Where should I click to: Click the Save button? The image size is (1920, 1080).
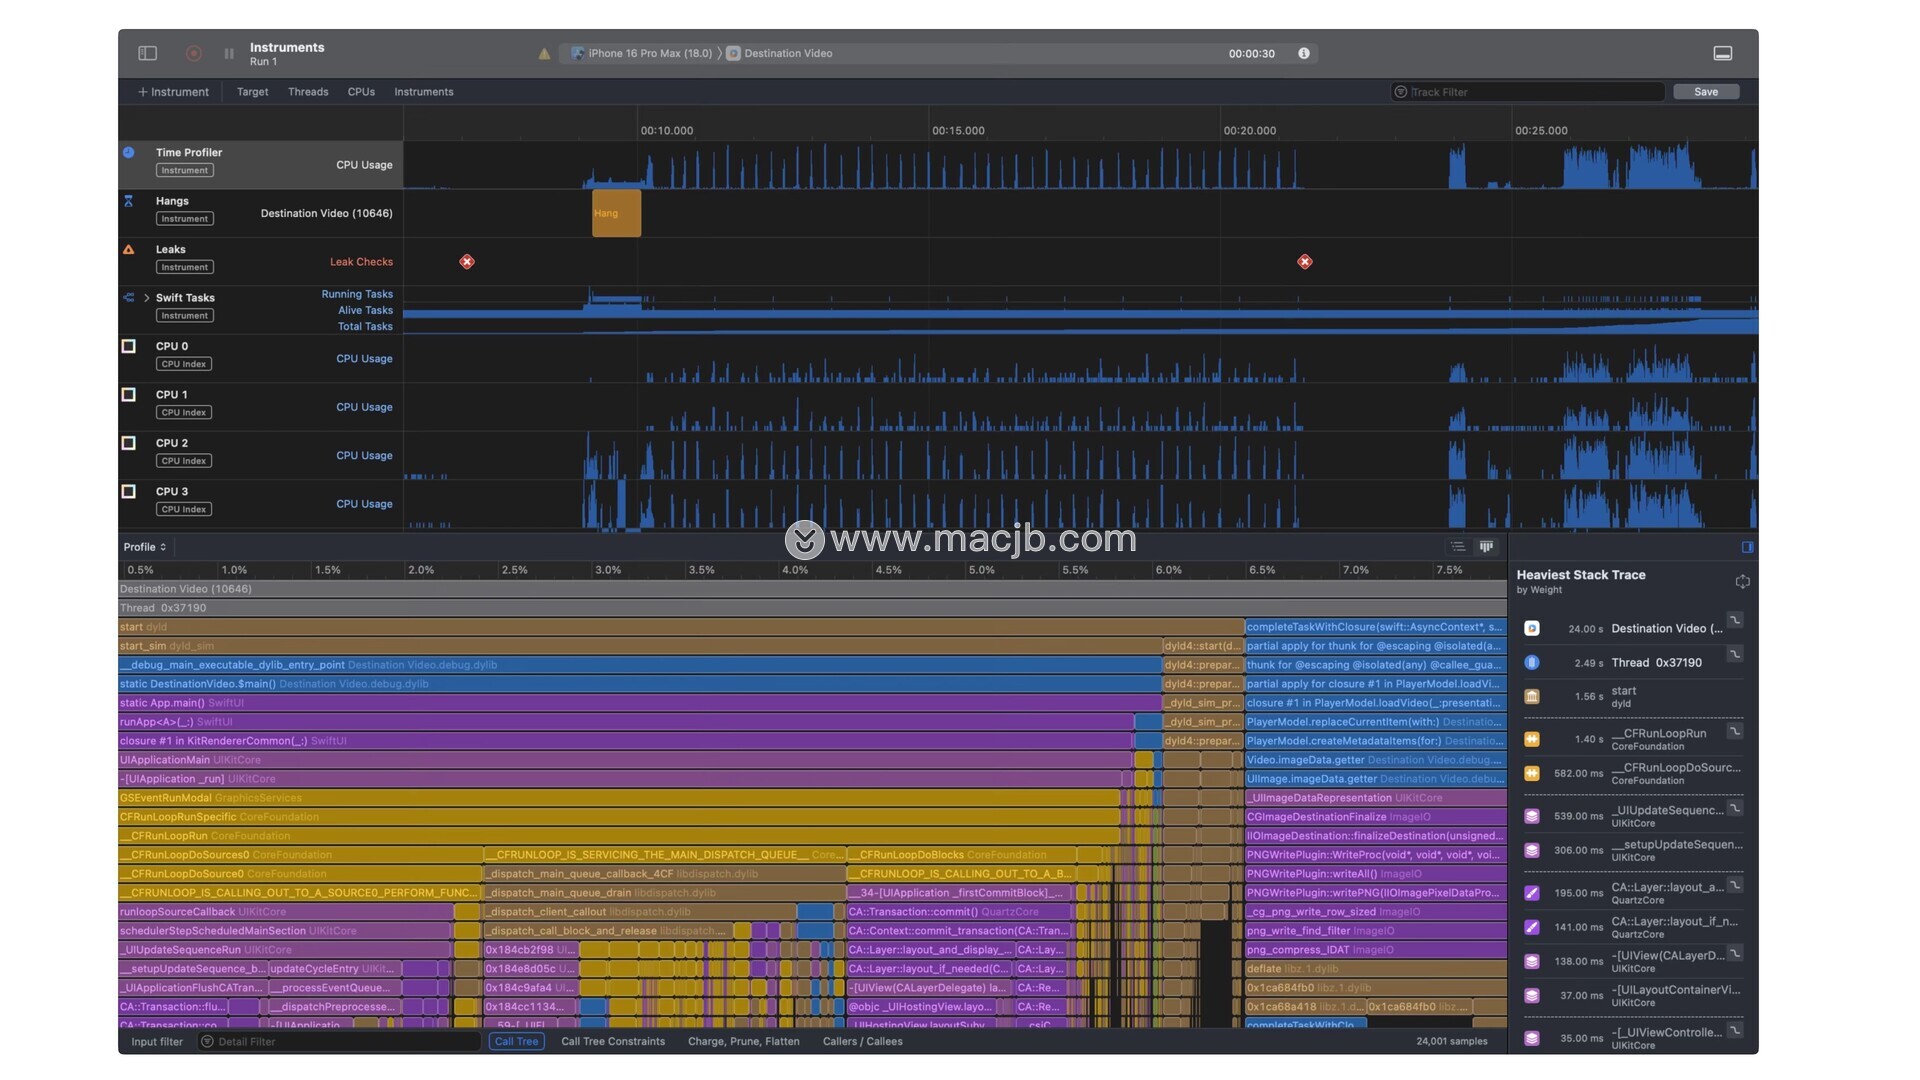coord(1705,92)
